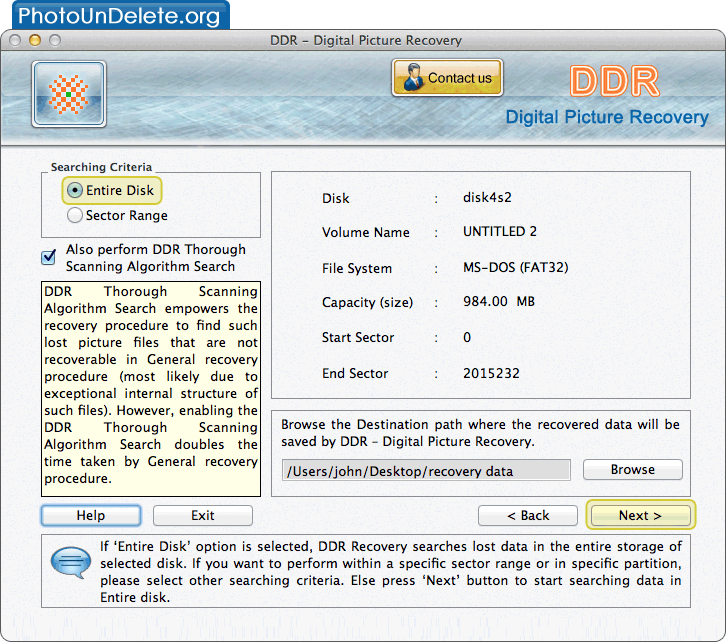This screenshot has width=726, height=642.
Task: Click the 2015232 end sector value
Action: click(491, 373)
